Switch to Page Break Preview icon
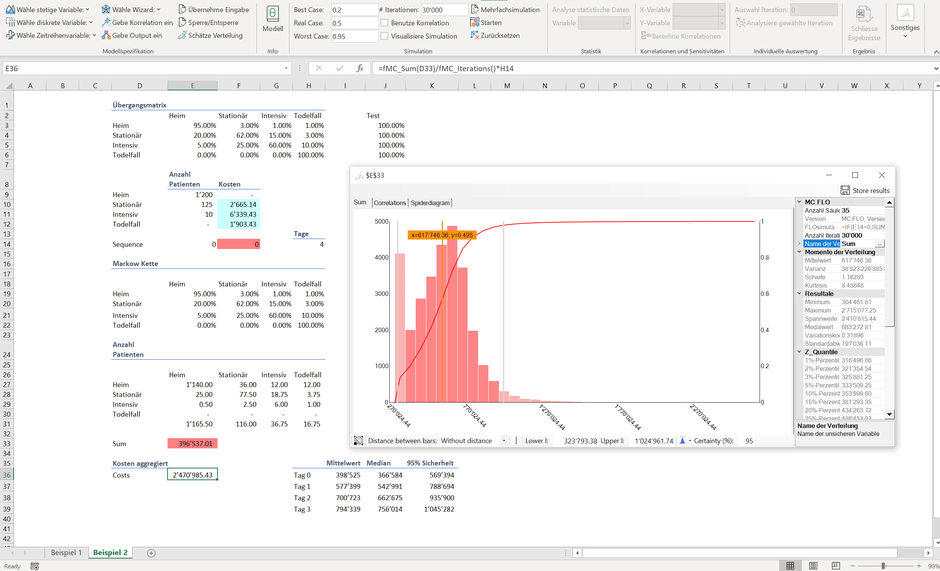The width and height of the screenshot is (940, 571). (836, 566)
